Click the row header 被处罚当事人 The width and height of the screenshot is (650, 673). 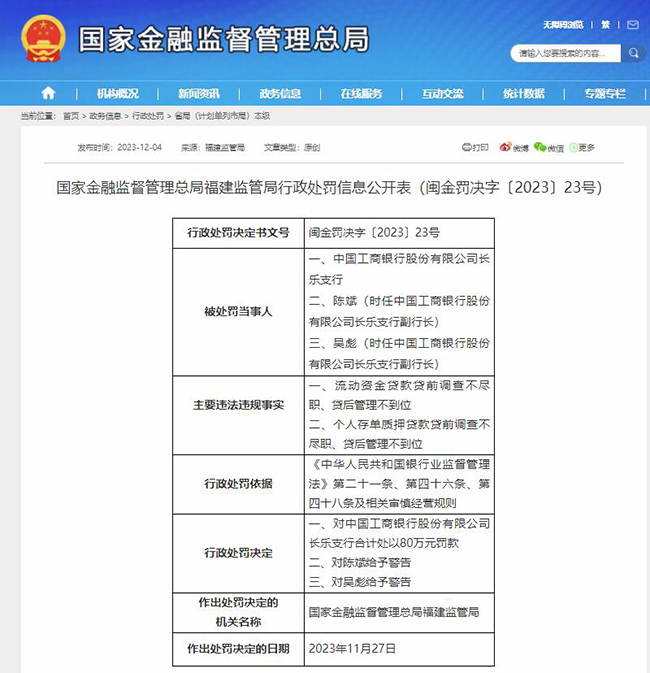[x=238, y=311]
